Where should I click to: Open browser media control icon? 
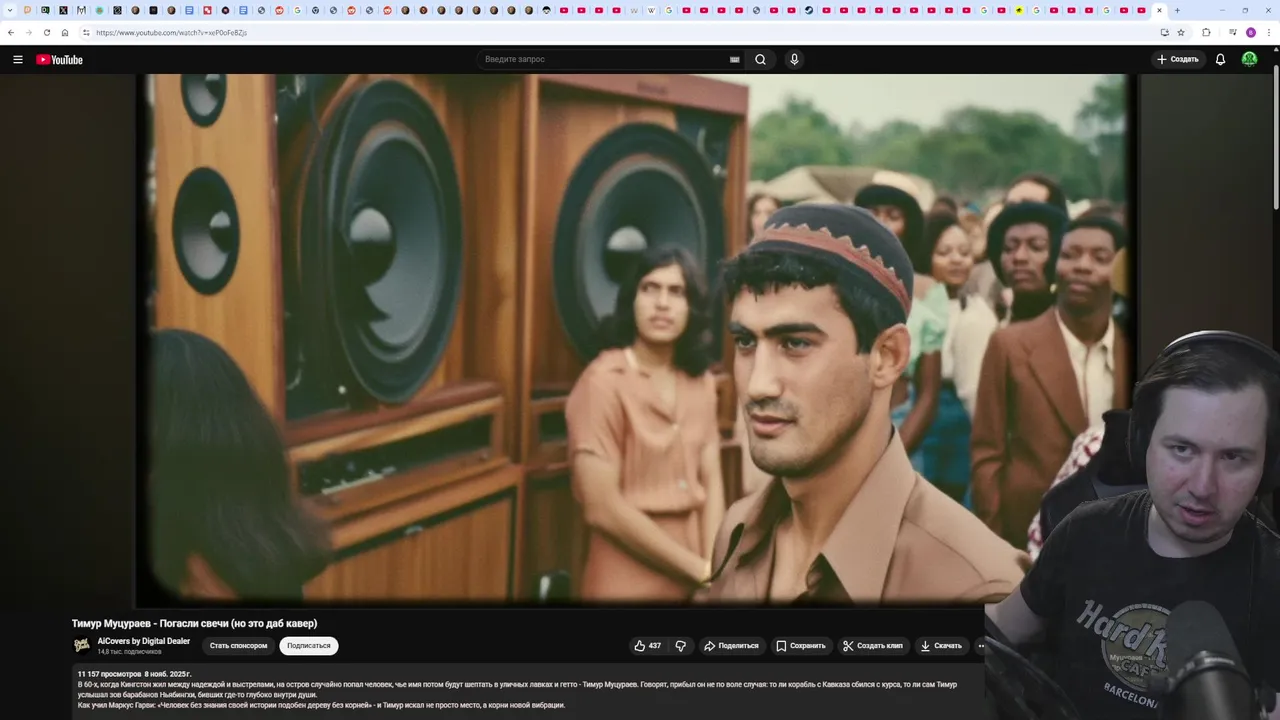[1233, 32]
